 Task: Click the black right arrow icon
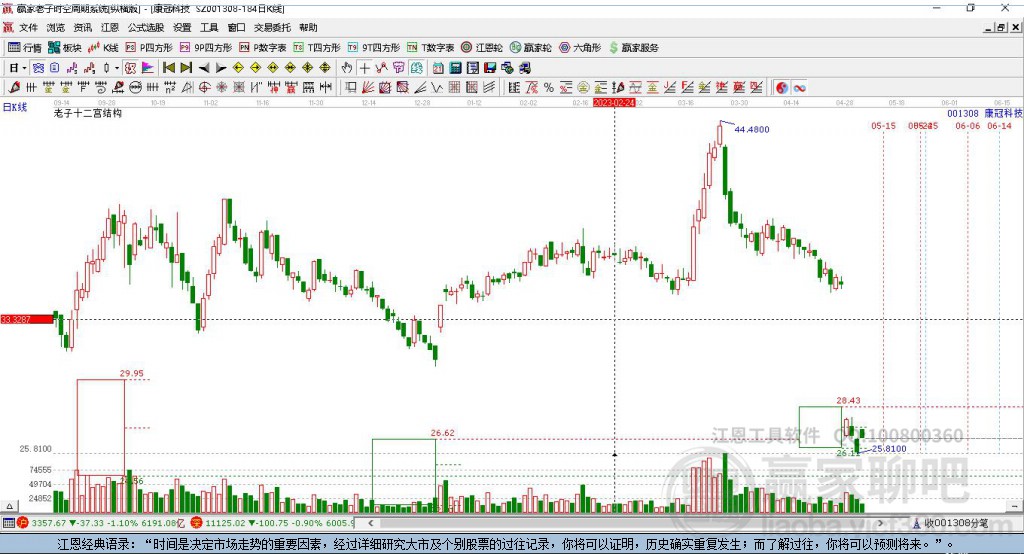click(x=221, y=68)
